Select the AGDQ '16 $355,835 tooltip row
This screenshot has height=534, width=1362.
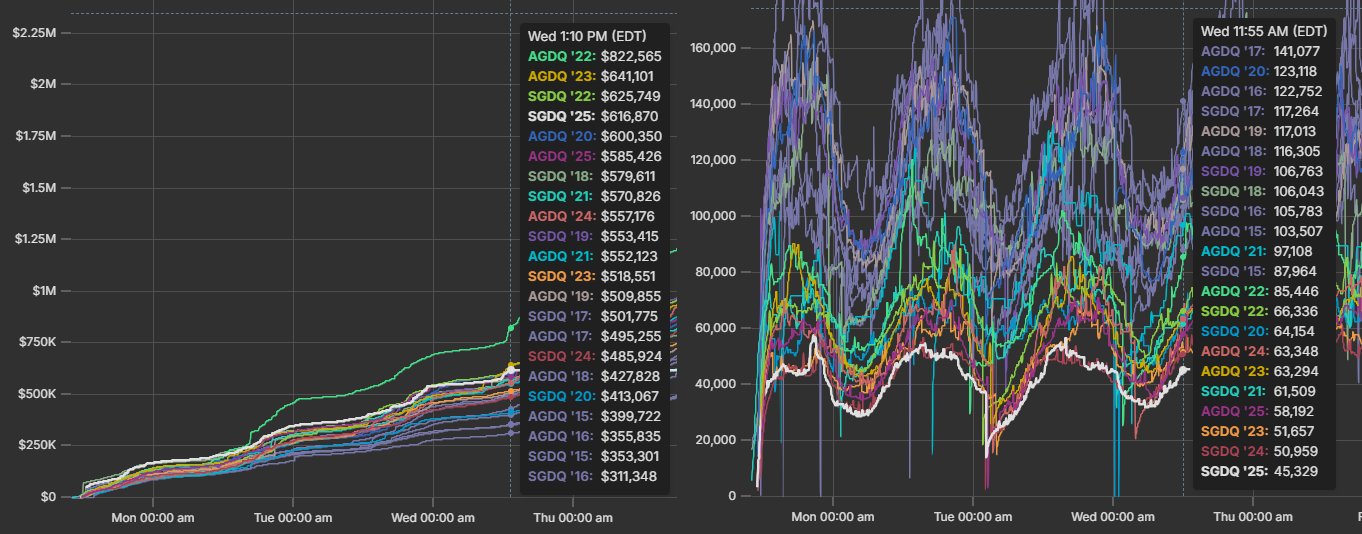click(594, 436)
